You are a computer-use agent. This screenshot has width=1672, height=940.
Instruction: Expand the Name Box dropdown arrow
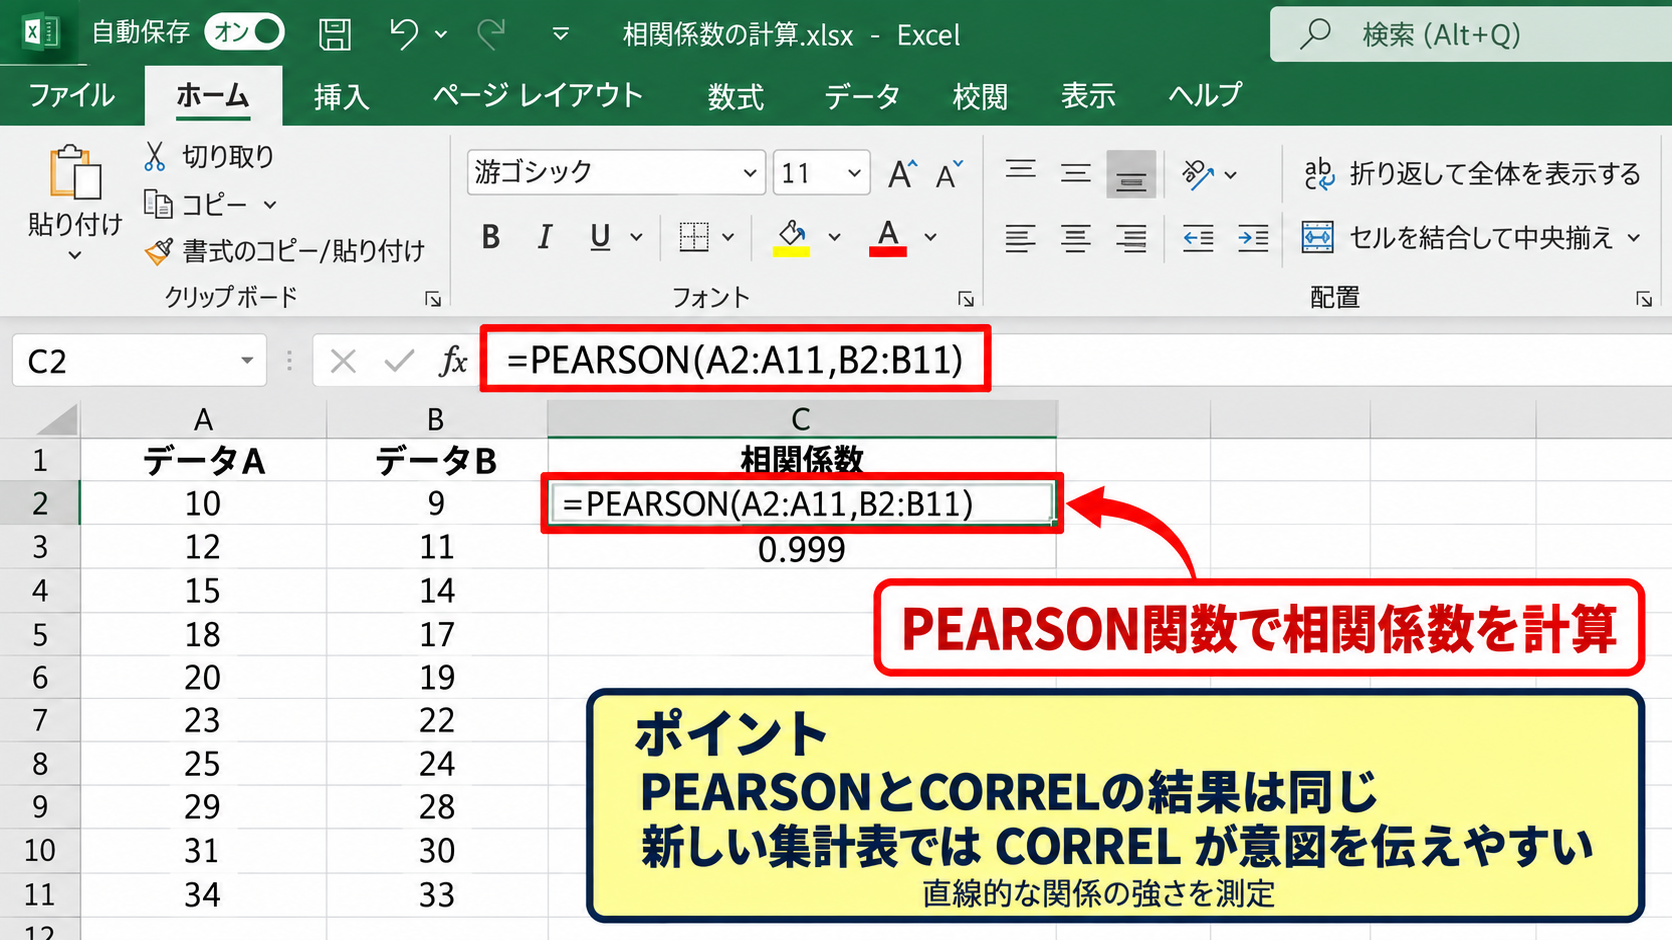[247, 360]
